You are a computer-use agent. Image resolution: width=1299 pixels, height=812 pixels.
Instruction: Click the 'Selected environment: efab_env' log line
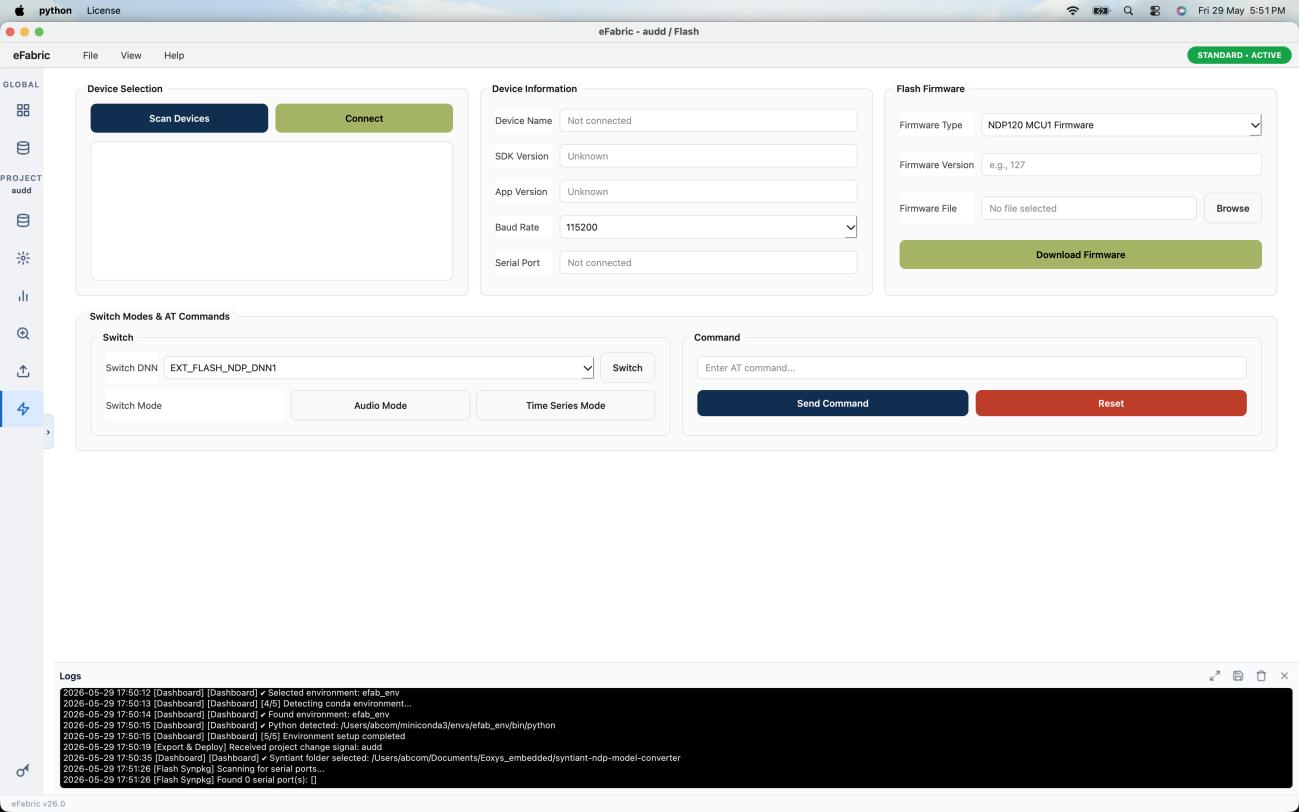point(231,692)
